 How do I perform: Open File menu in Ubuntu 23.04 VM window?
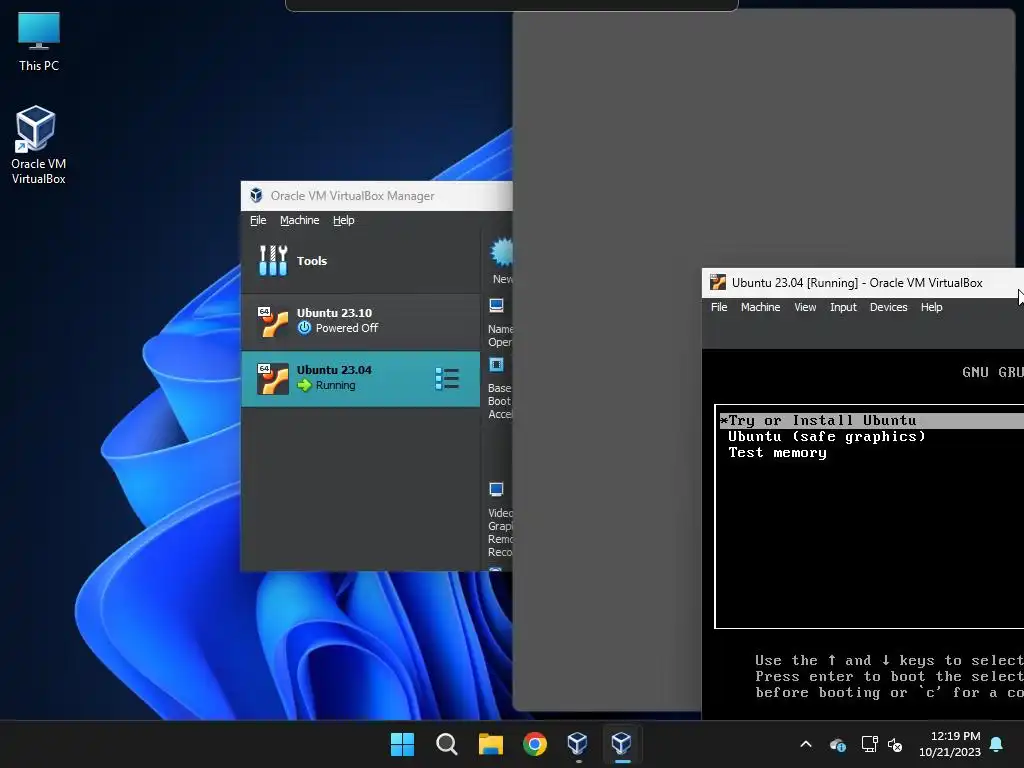719,307
